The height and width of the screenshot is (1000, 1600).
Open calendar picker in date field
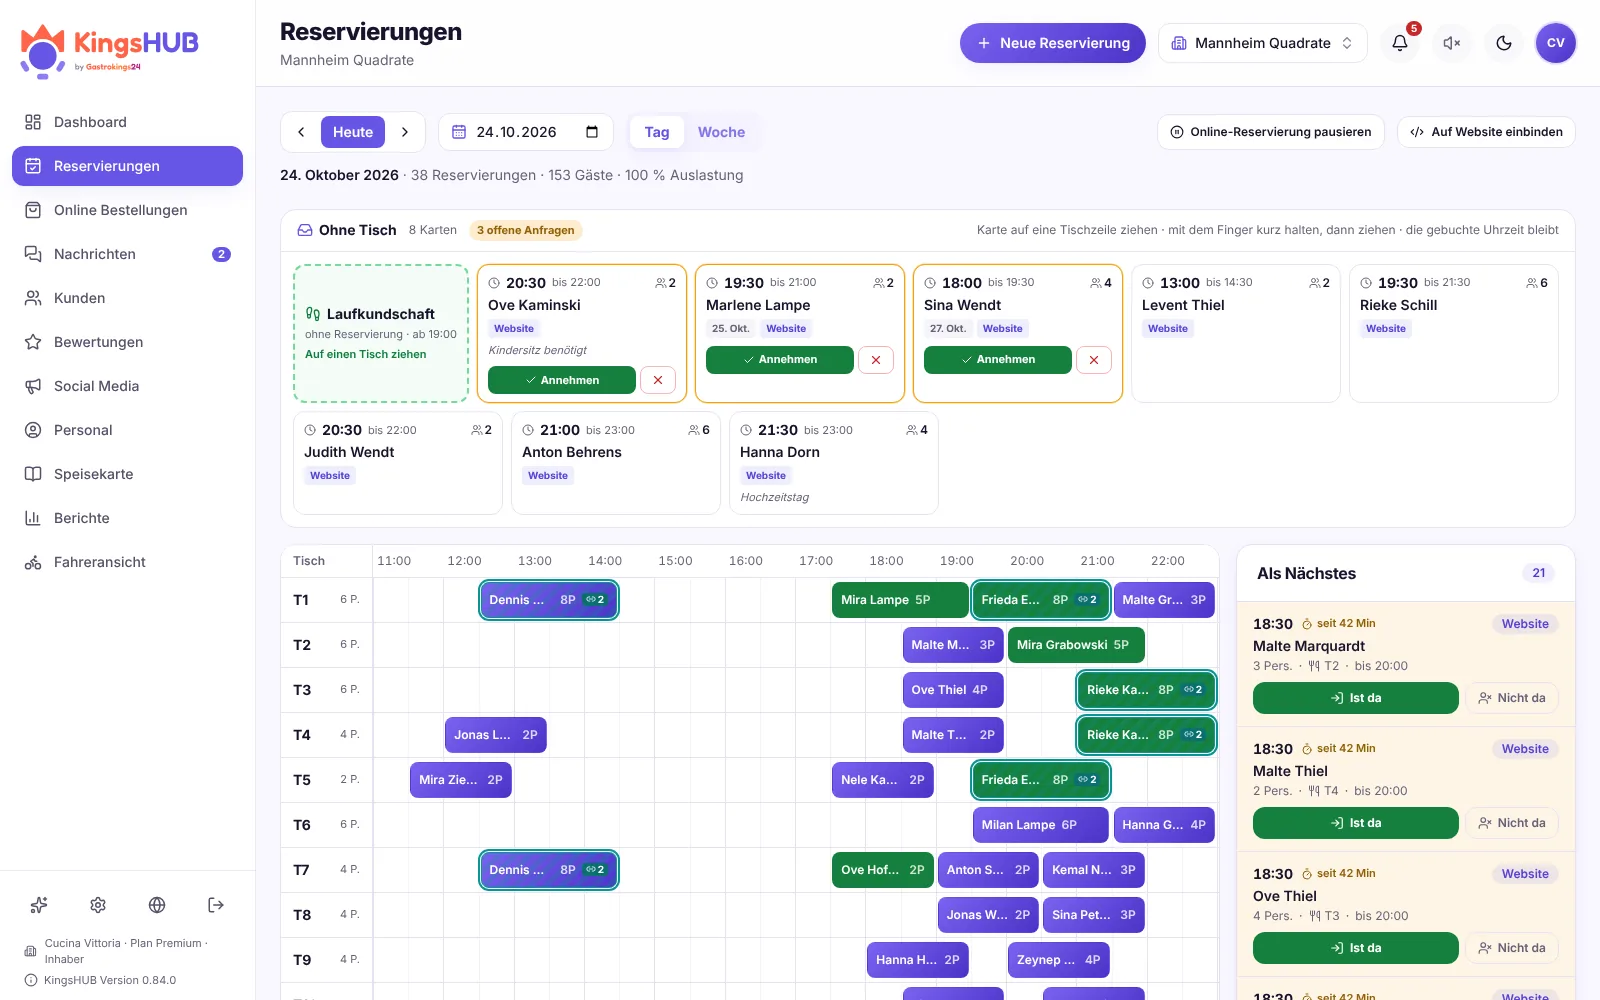(x=592, y=132)
